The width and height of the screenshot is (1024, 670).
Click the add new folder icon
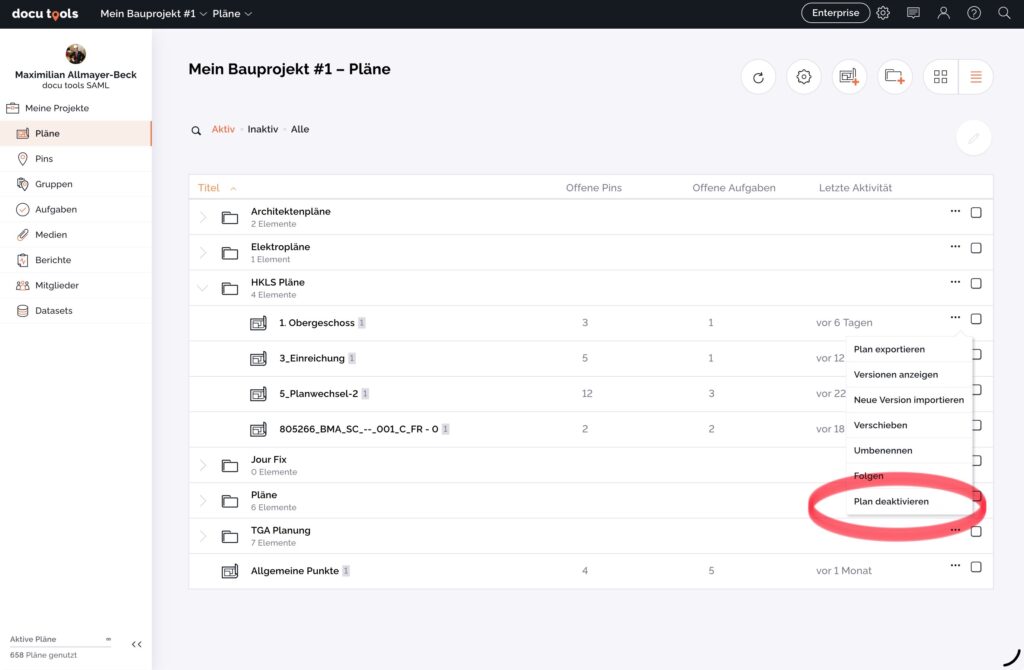(895, 77)
